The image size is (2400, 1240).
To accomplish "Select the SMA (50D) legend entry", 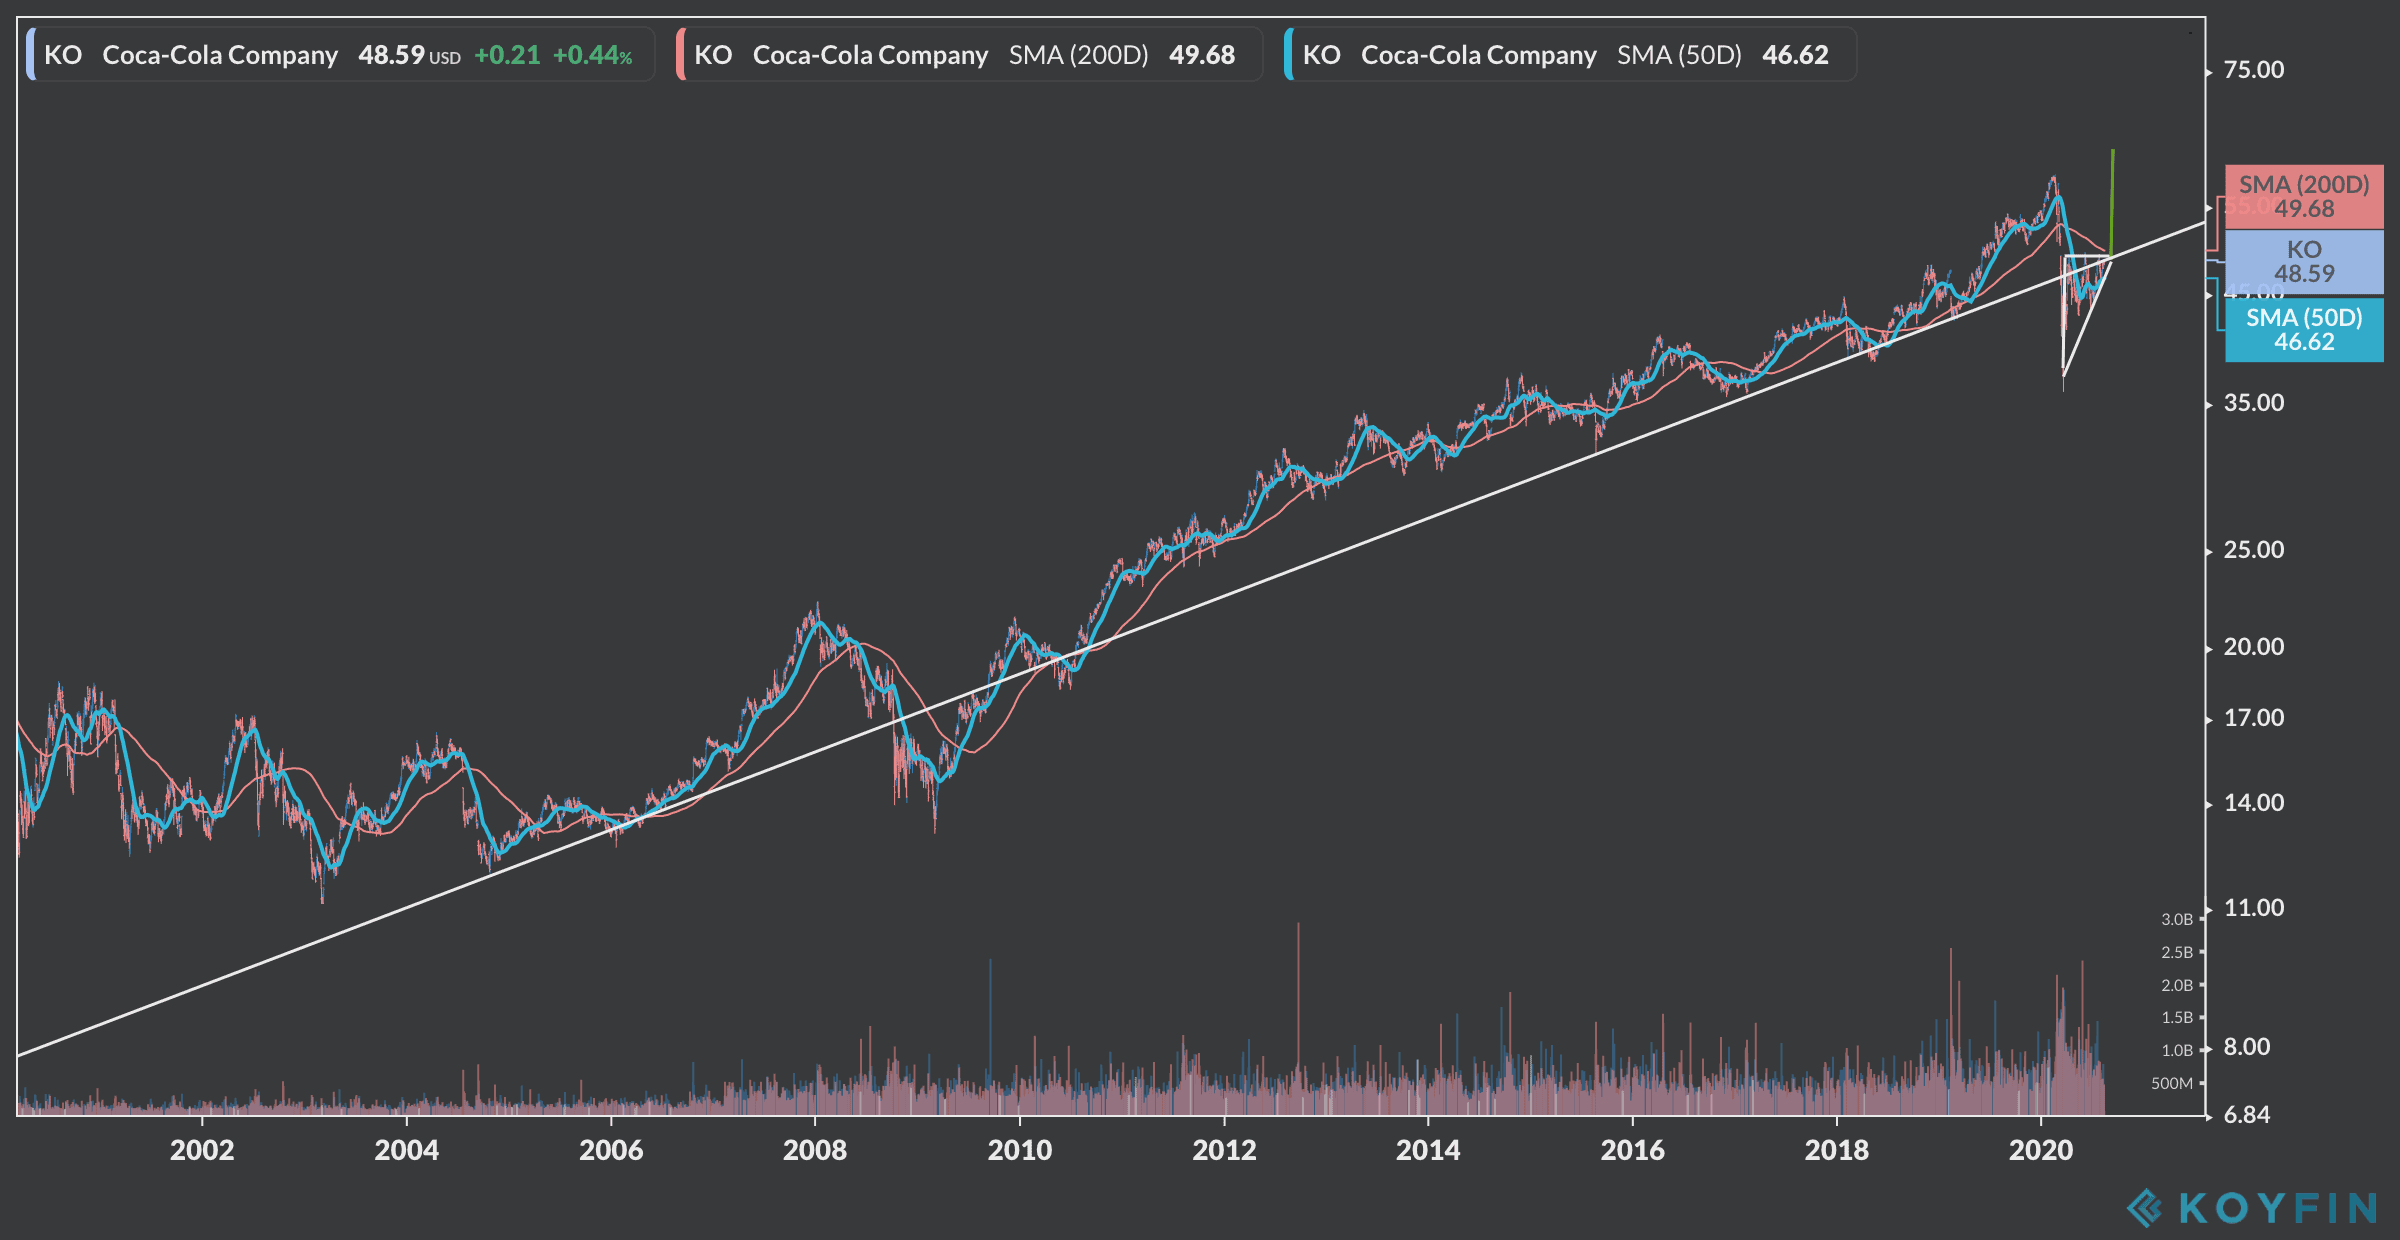I will 1570,54.
